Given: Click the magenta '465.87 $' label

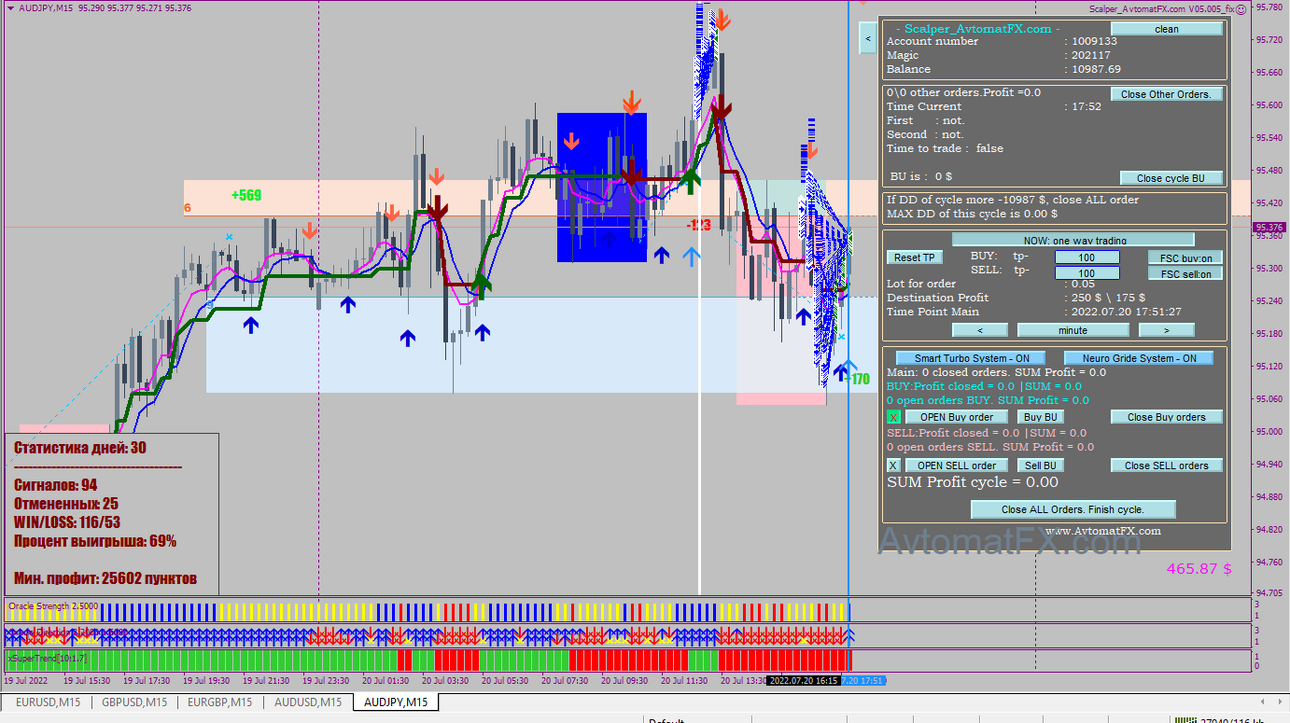Looking at the screenshot, I should (x=1199, y=568).
